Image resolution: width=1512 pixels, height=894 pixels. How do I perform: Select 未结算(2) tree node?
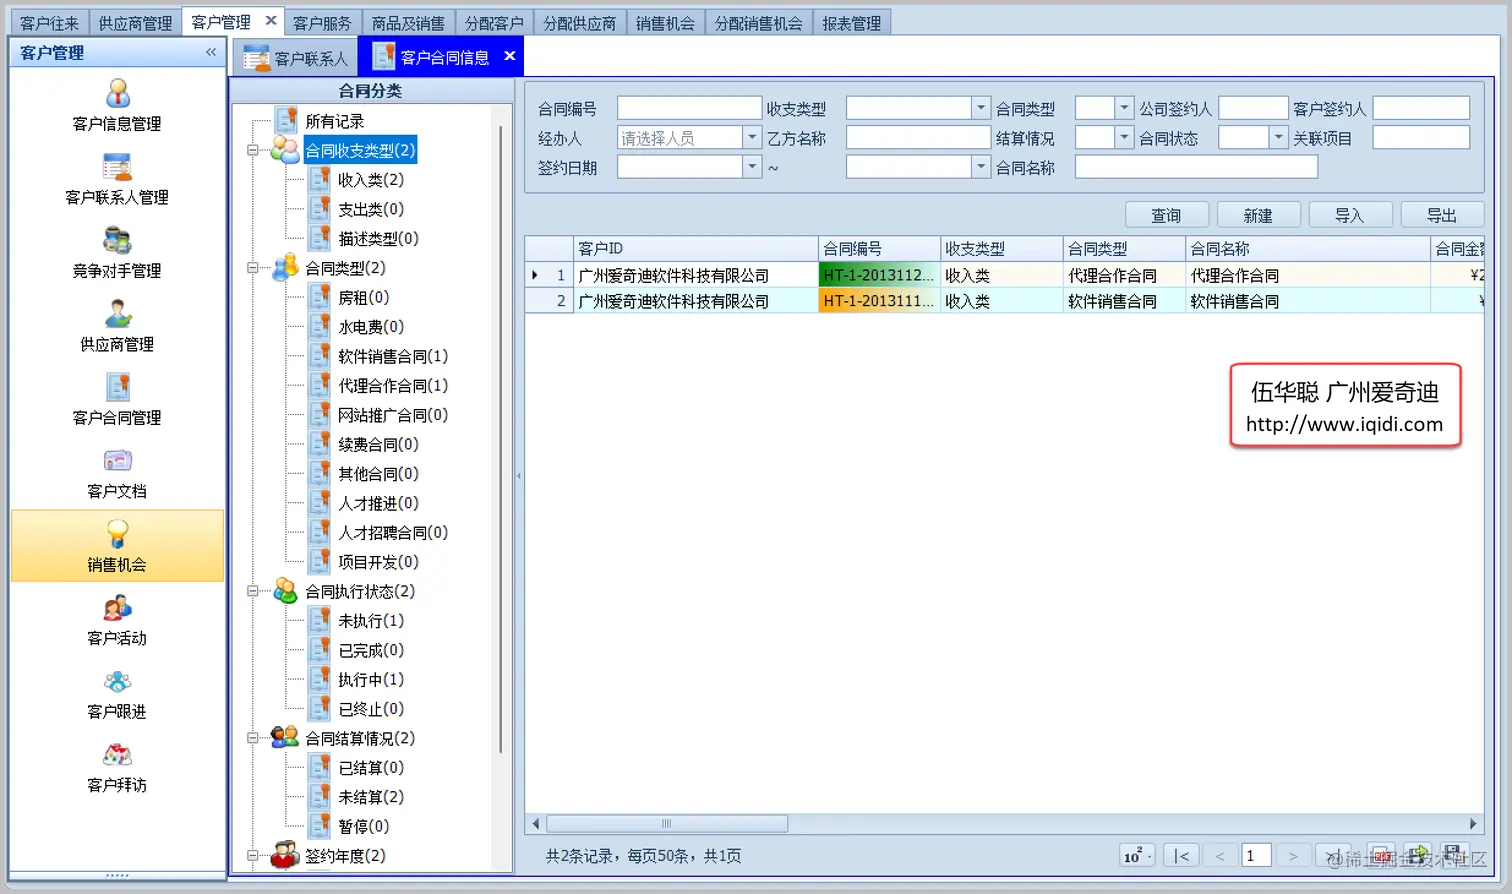[x=370, y=797]
